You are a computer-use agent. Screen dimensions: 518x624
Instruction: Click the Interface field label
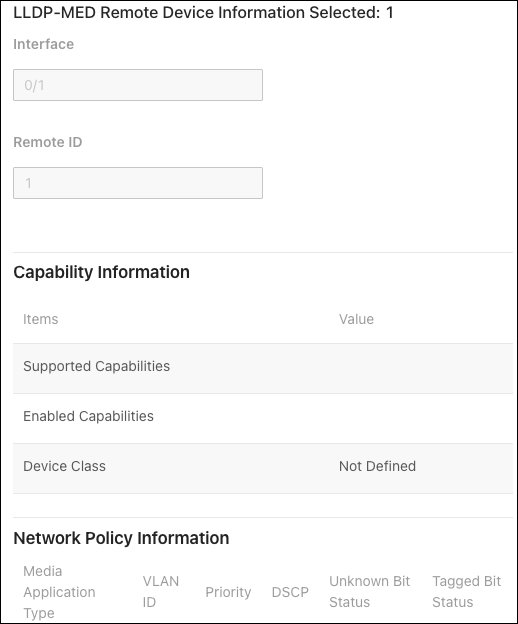point(44,44)
